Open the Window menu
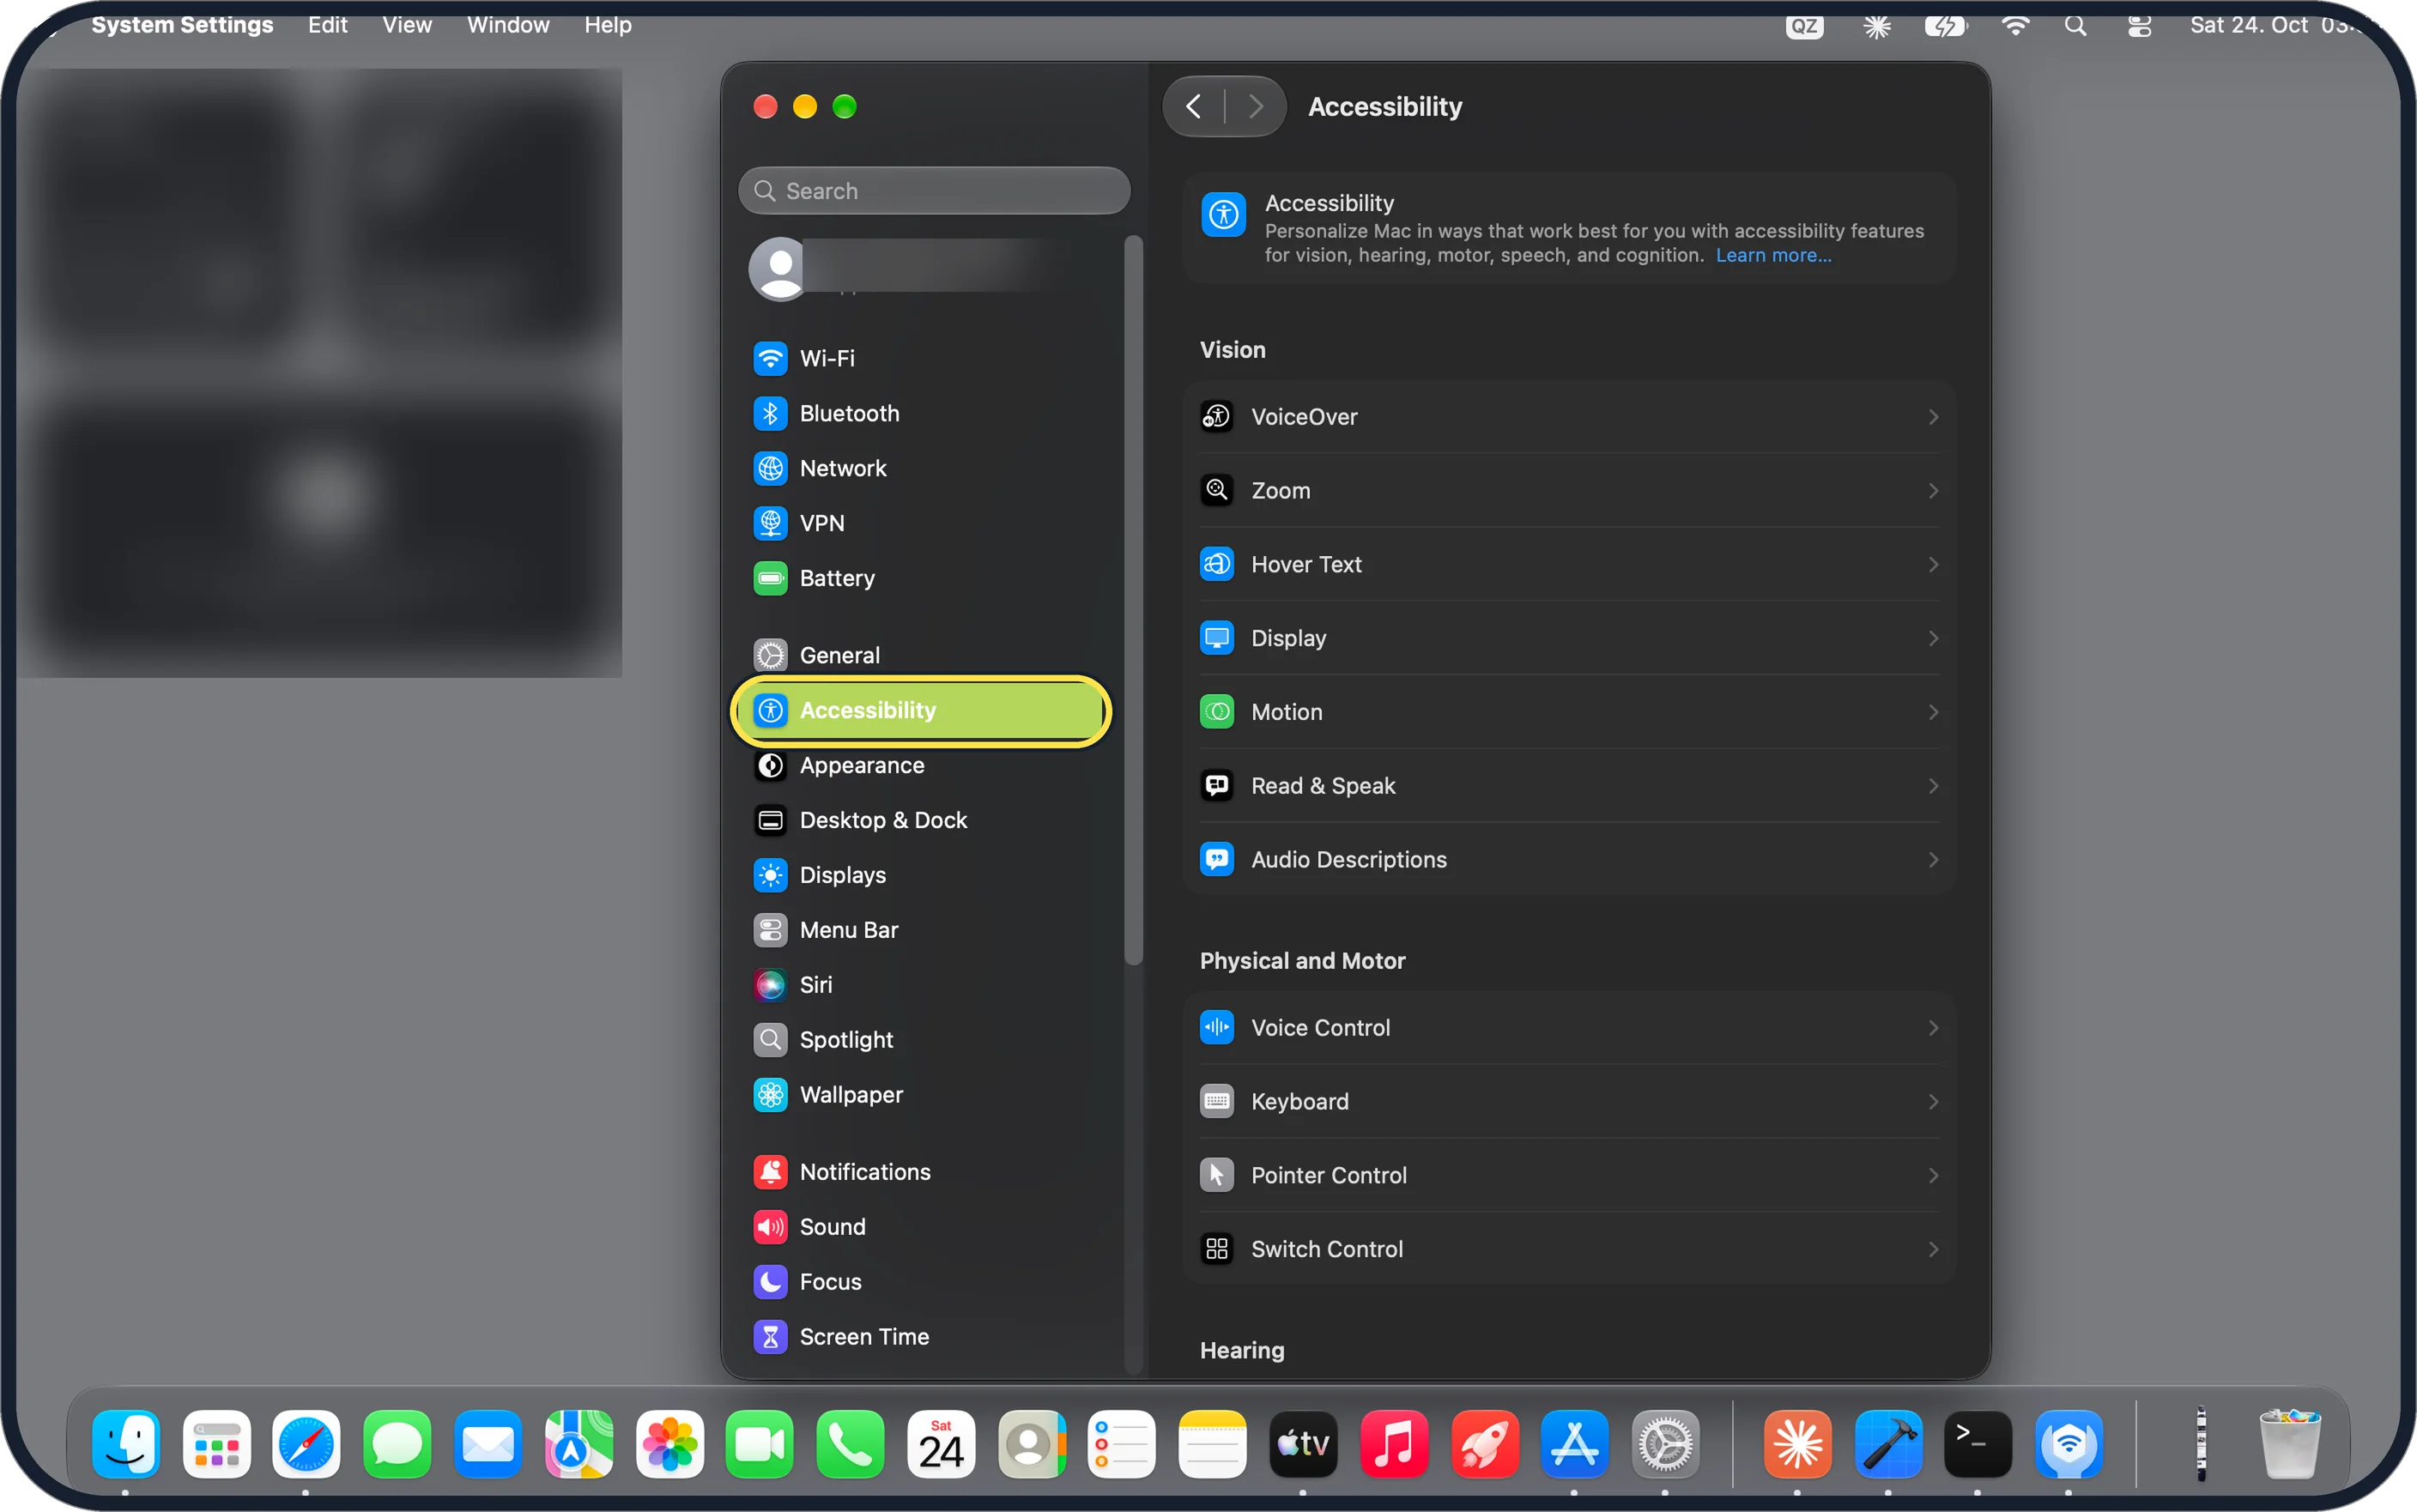 tap(508, 25)
